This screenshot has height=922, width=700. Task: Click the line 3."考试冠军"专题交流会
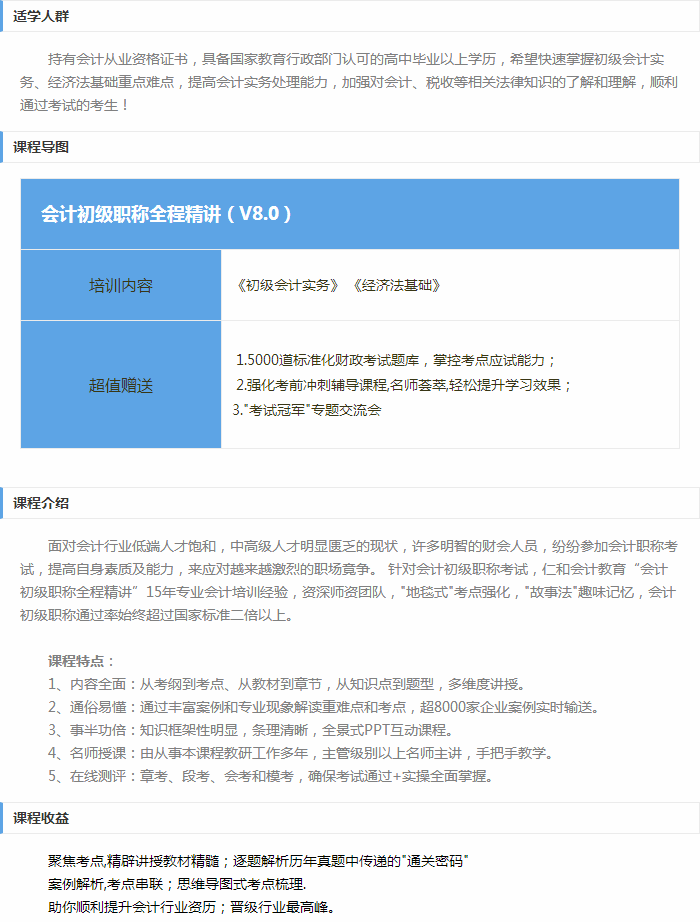pos(307,410)
